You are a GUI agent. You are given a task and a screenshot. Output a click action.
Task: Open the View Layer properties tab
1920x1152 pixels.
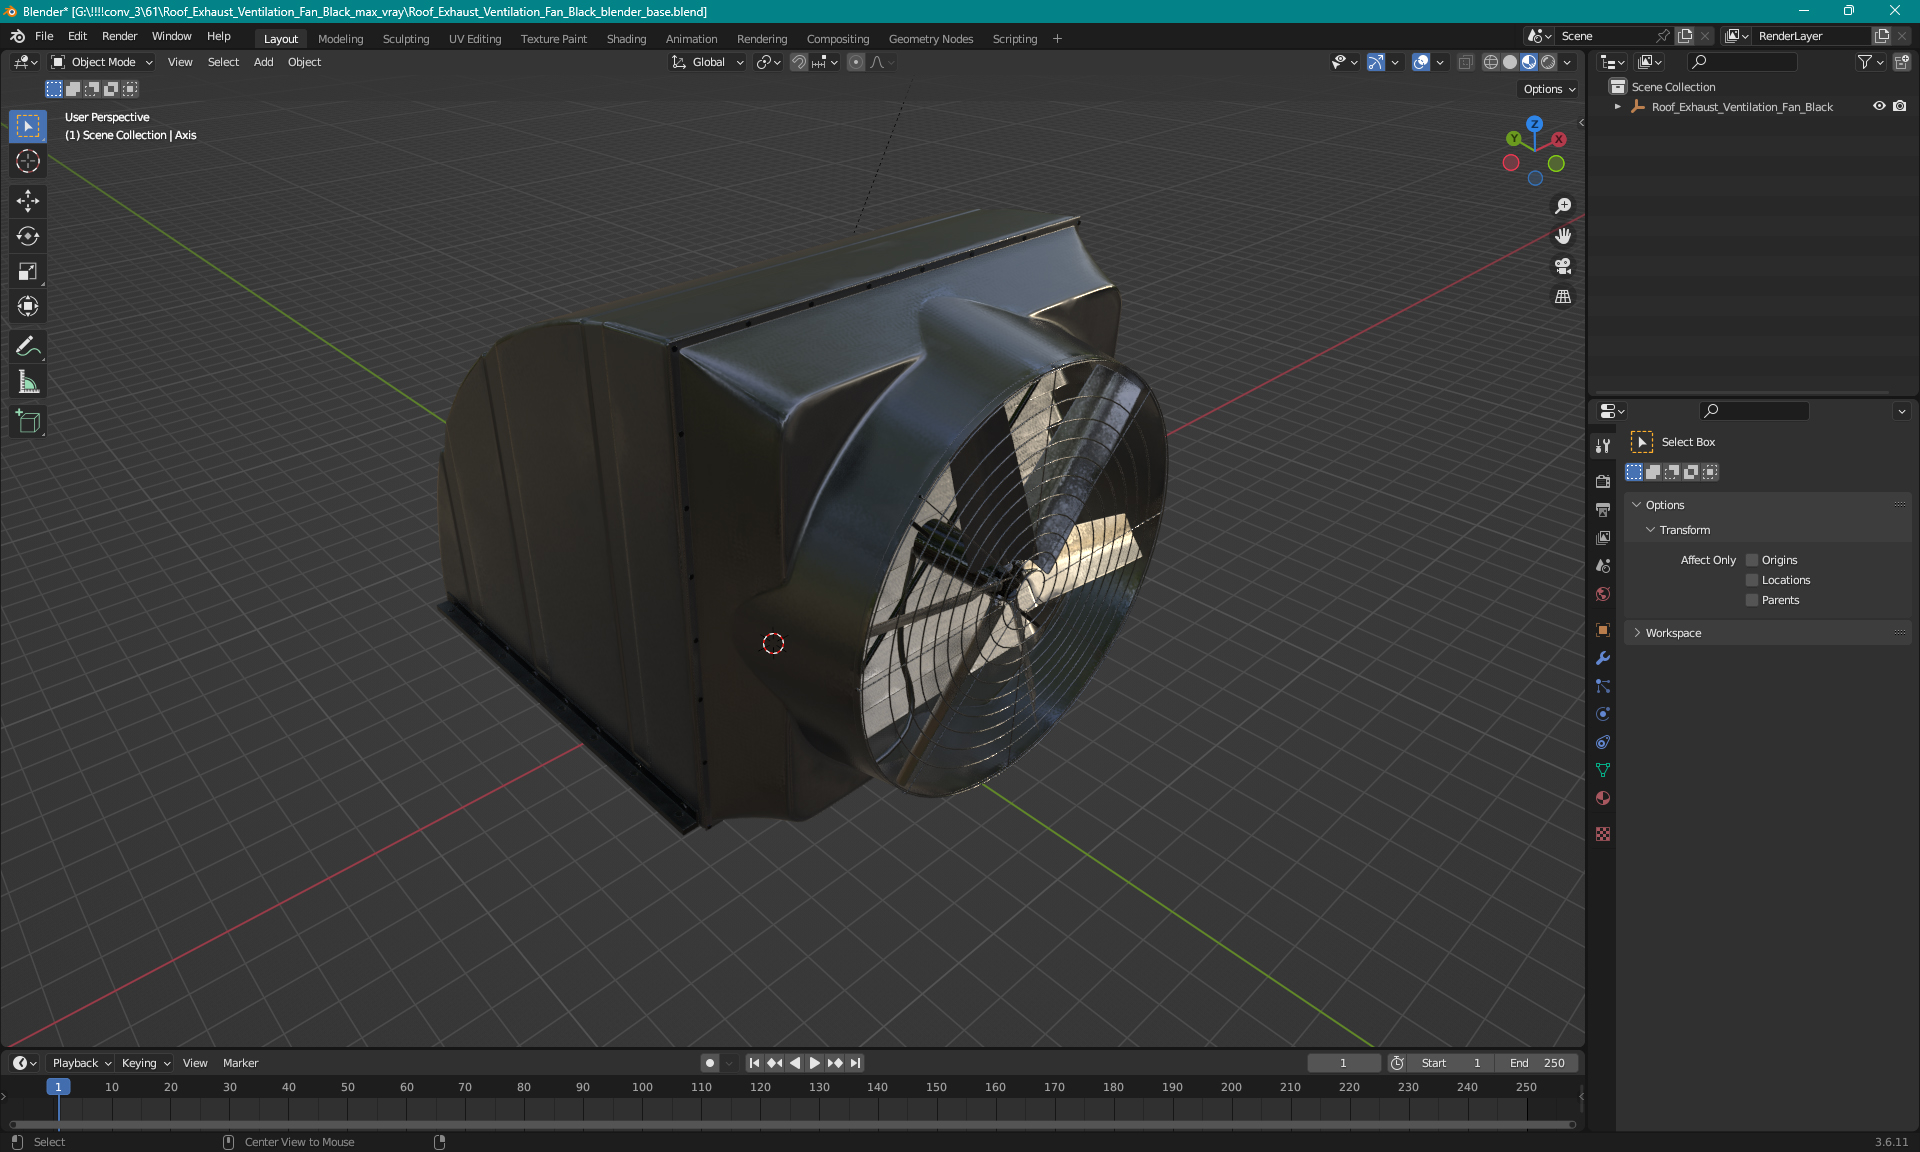tap(1603, 537)
